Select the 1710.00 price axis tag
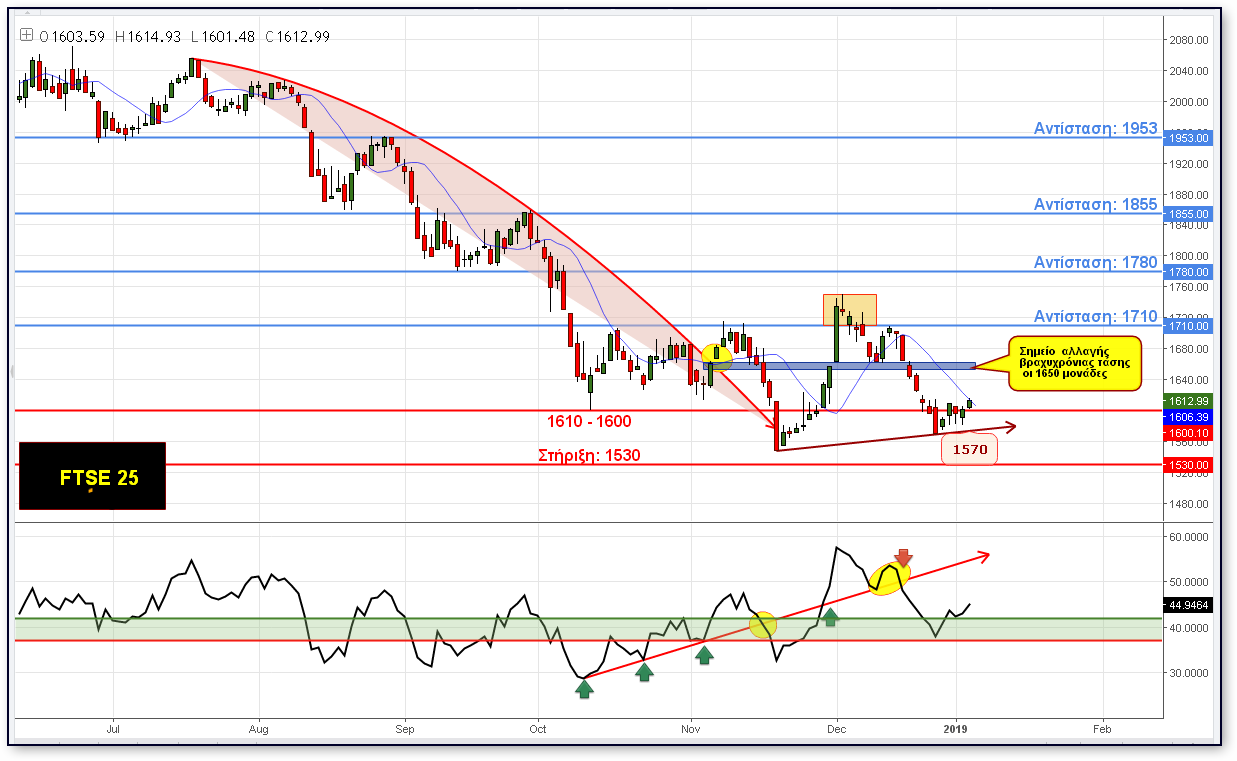Viewport: 1237px width, 761px height. pos(1188,326)
